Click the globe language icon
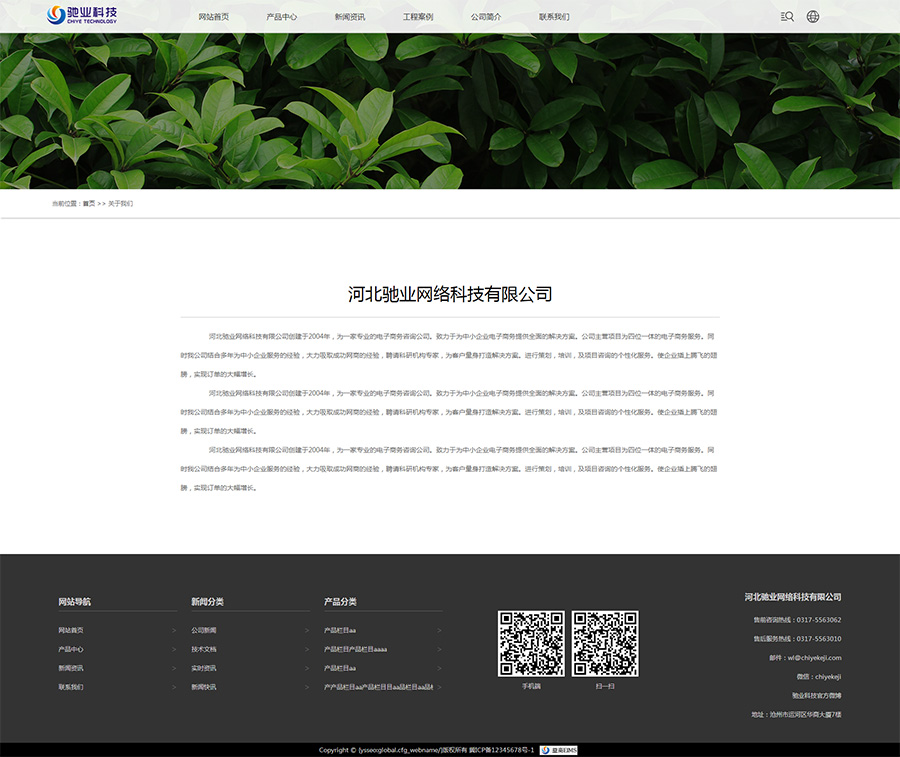 pos(813,17)
